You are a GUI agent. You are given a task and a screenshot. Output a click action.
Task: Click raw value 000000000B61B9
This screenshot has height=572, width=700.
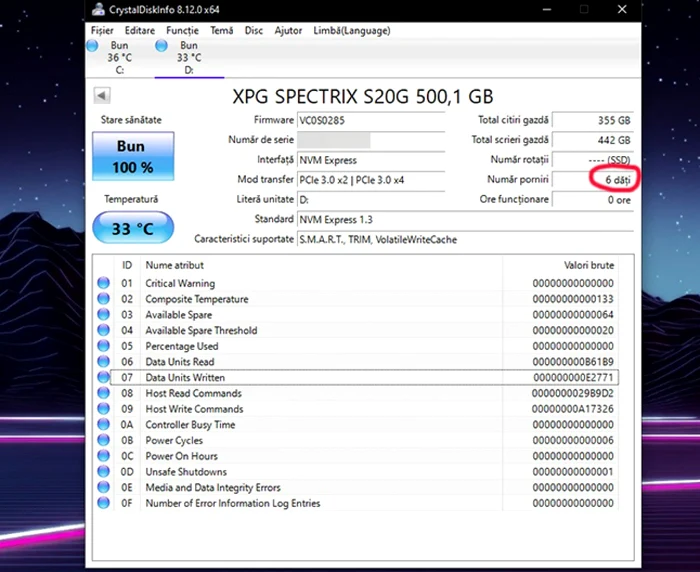(573, 362)
